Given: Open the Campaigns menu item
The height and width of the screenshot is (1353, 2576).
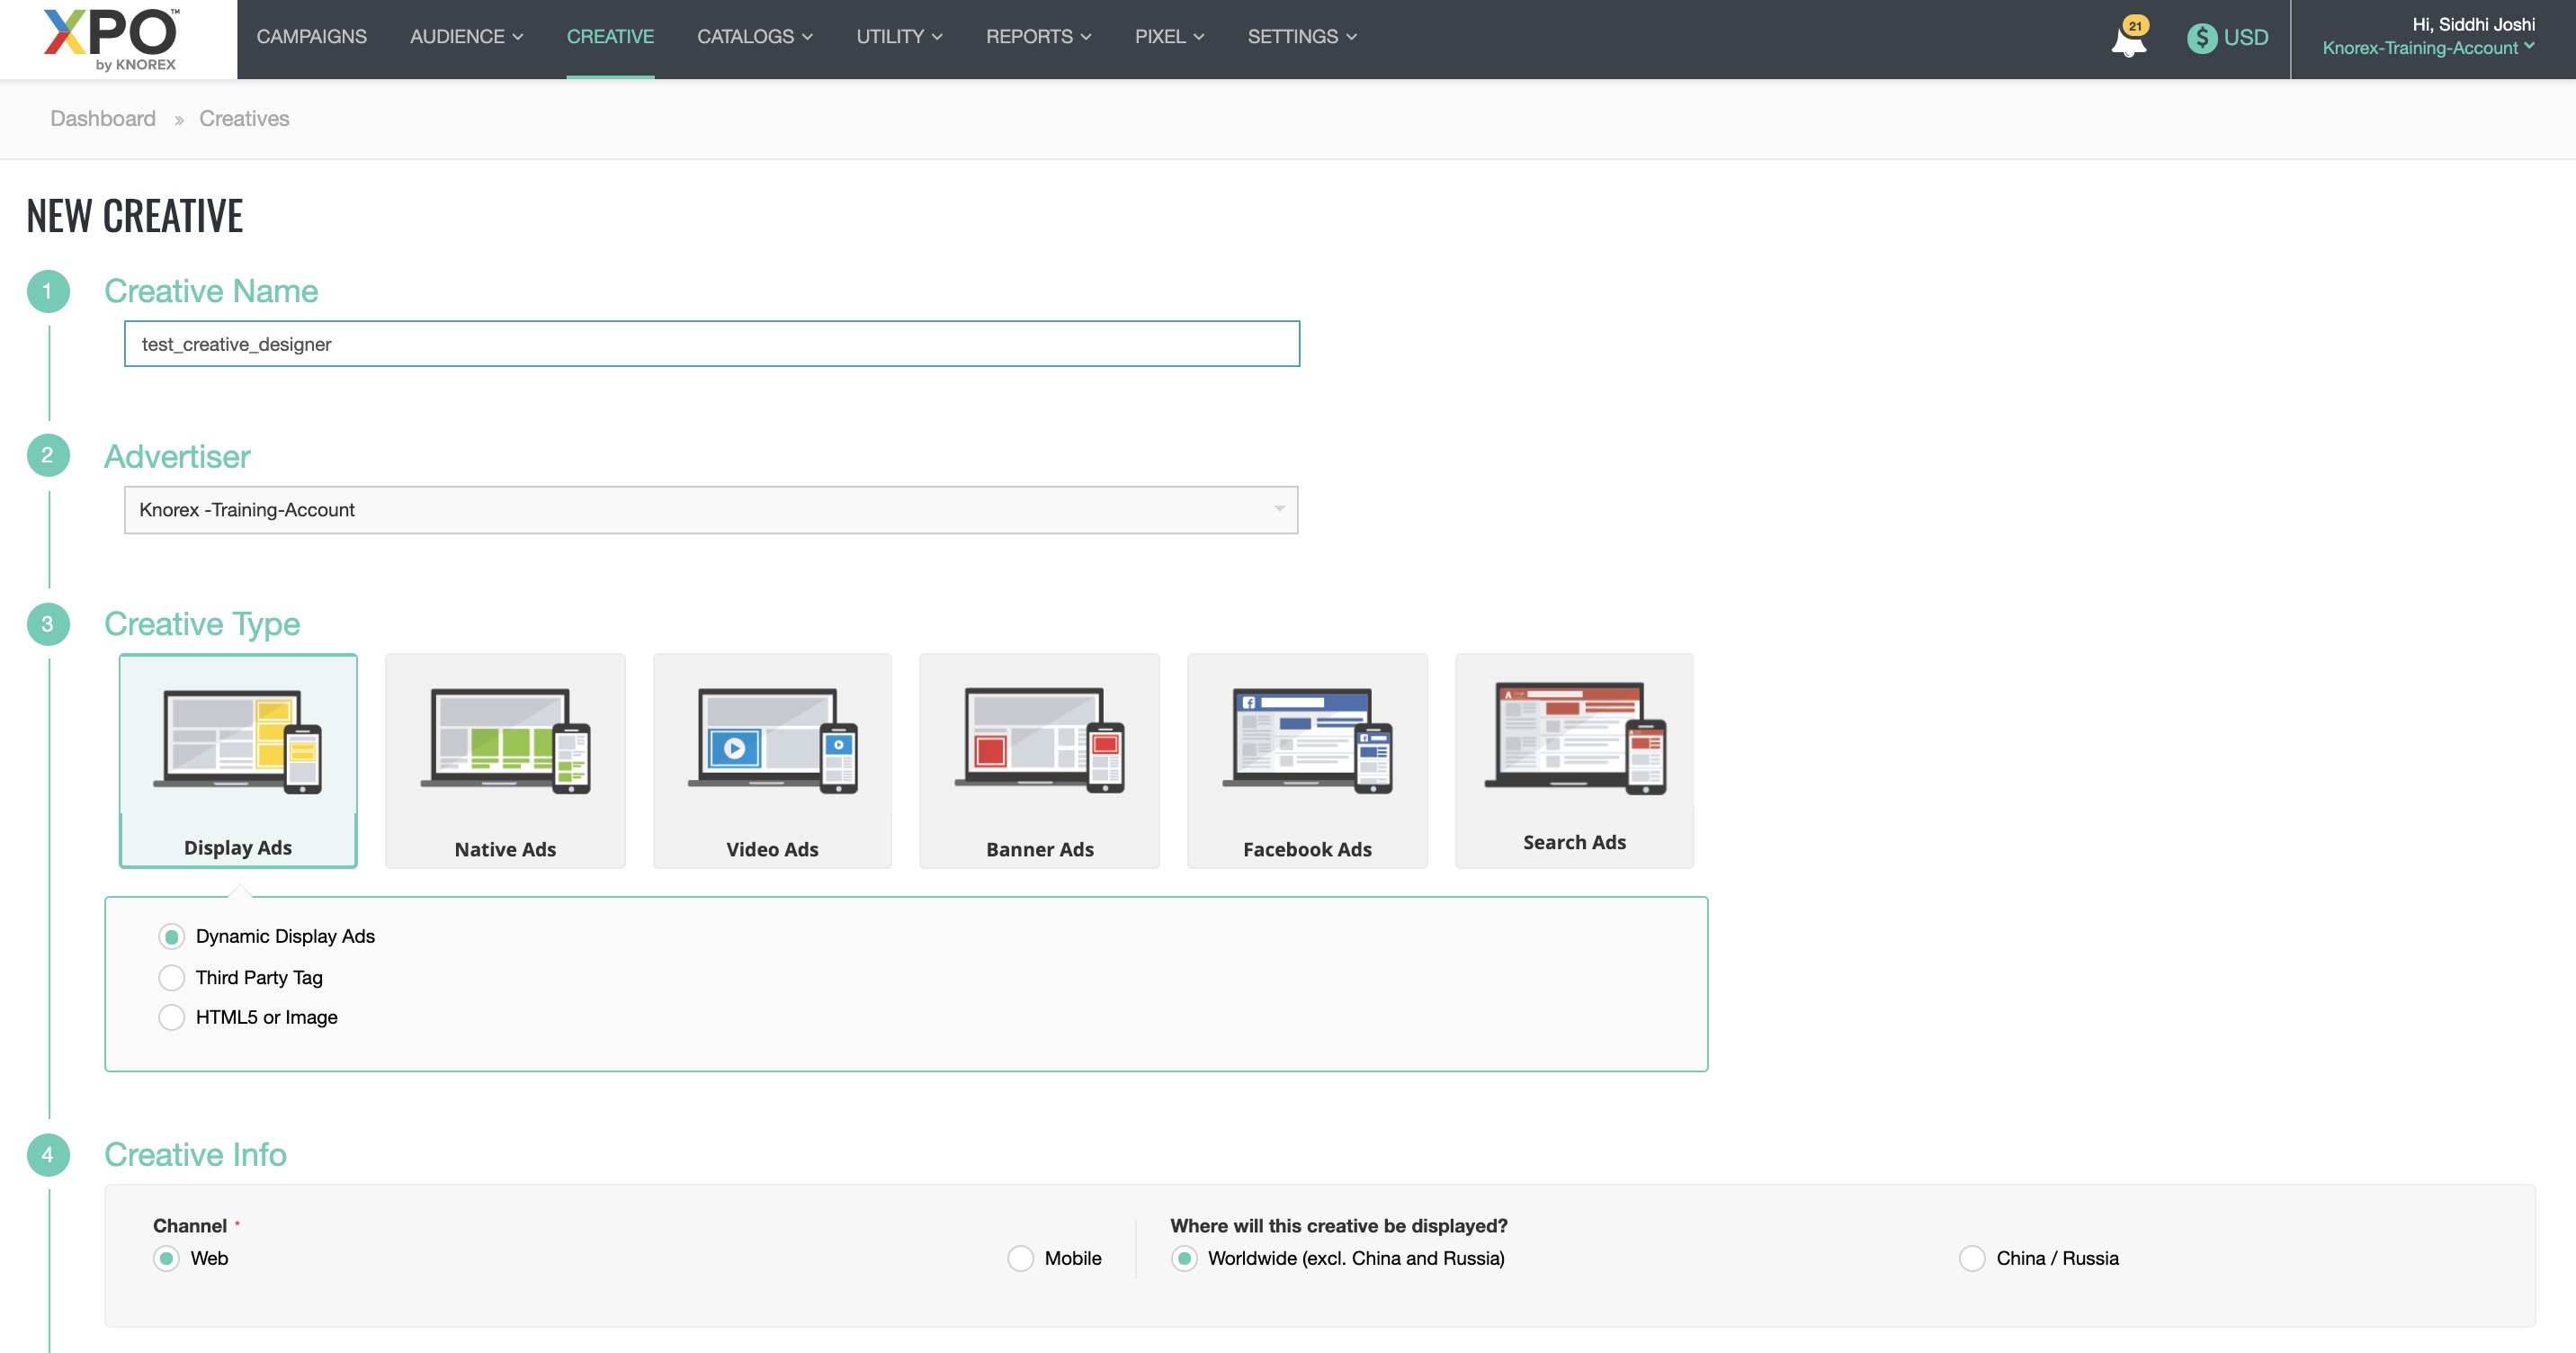Looking at the screenshot, I should point(311,37).
